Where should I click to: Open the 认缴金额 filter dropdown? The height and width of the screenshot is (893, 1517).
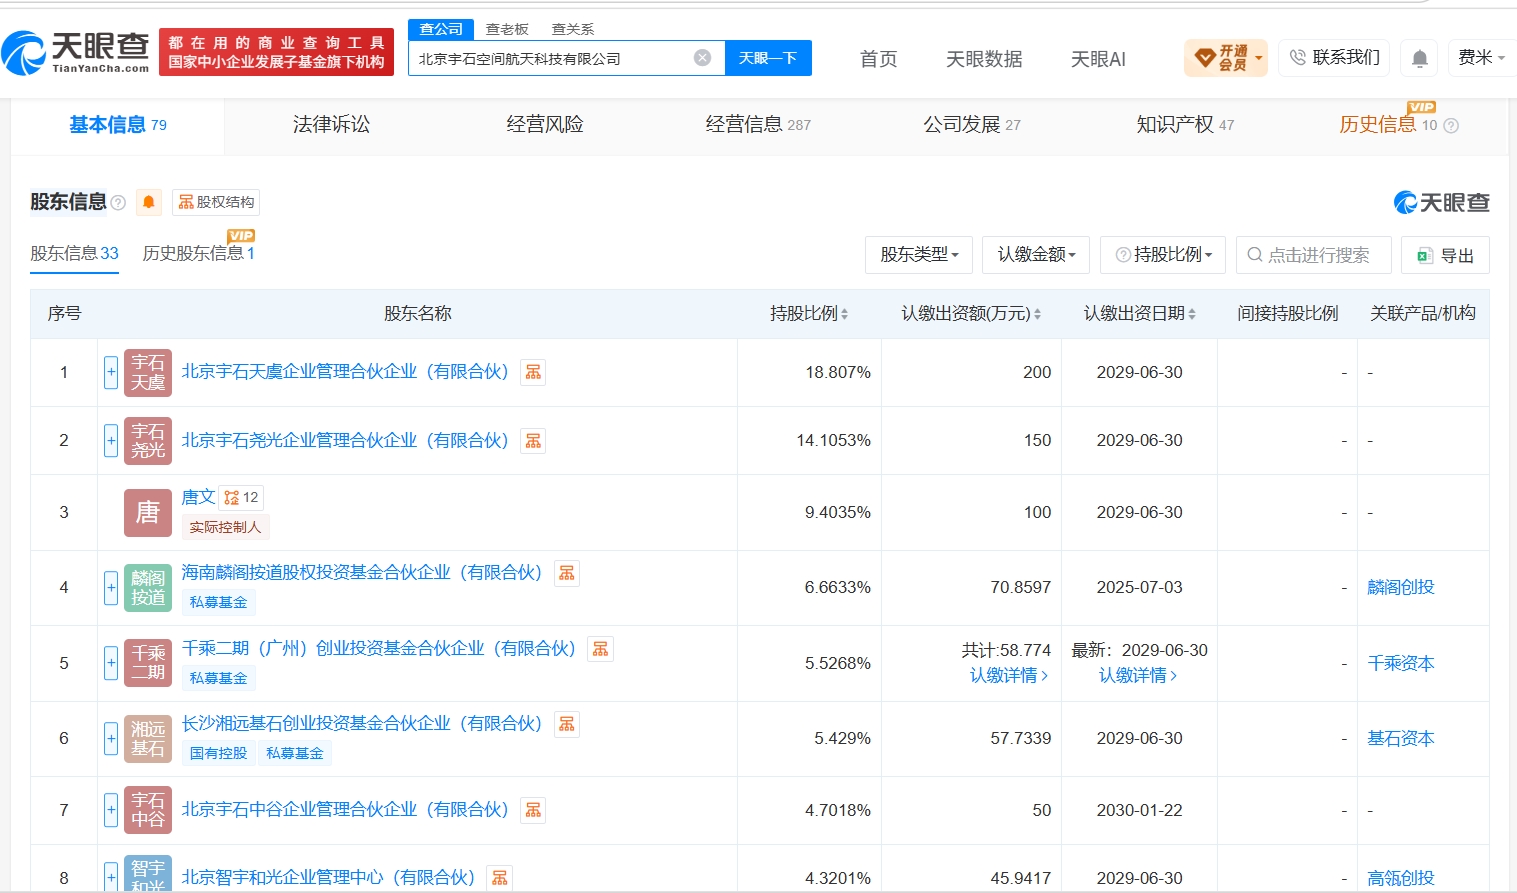coord(1036,255)
